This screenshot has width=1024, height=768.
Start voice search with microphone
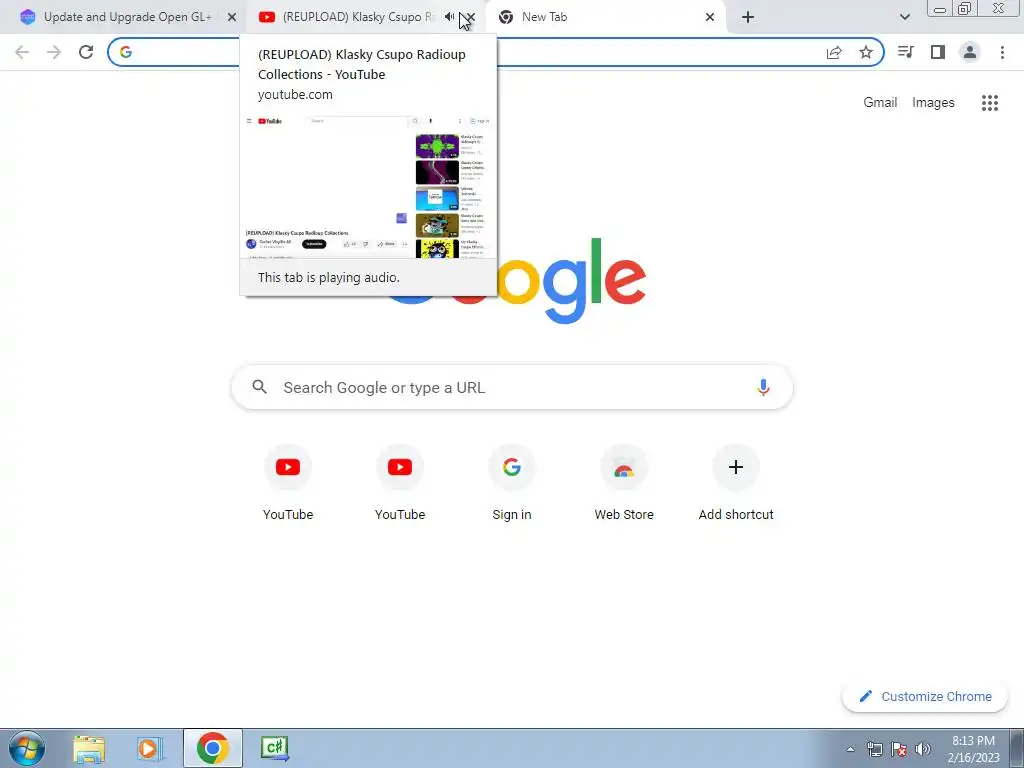763,387
